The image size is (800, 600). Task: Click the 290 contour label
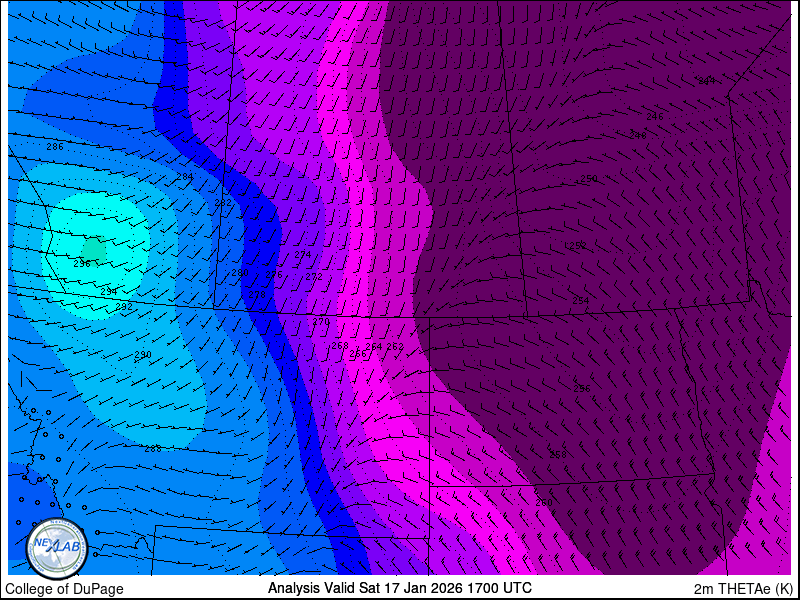pos(143,355)
